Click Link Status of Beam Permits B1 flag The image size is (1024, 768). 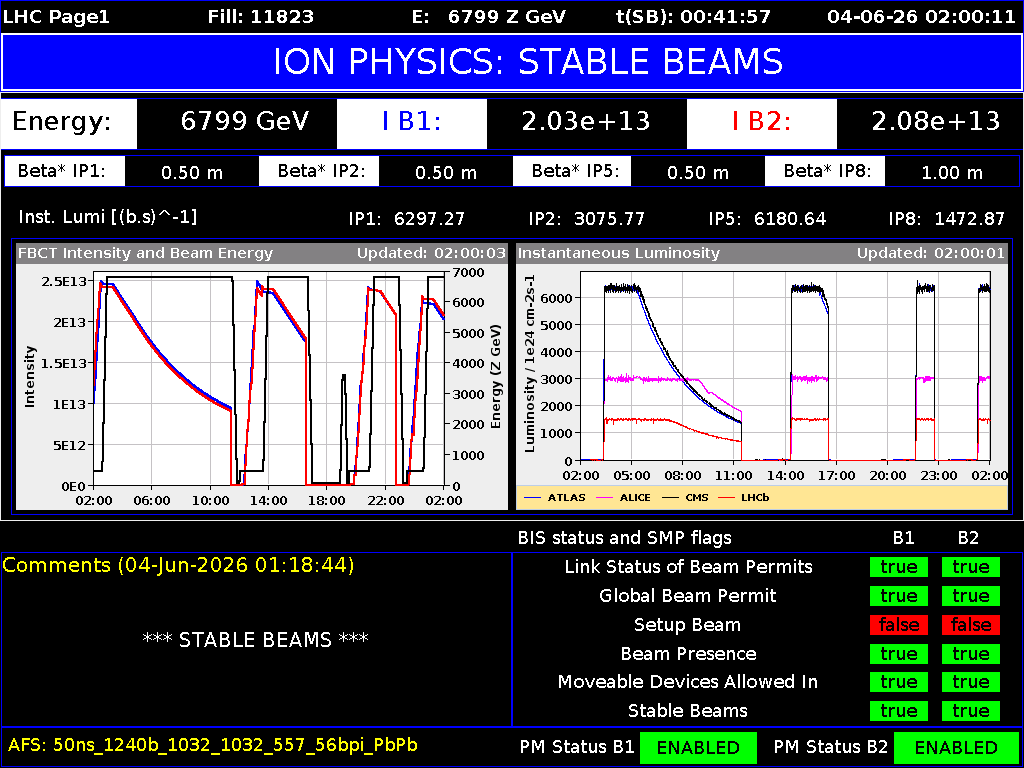point(899,568)
